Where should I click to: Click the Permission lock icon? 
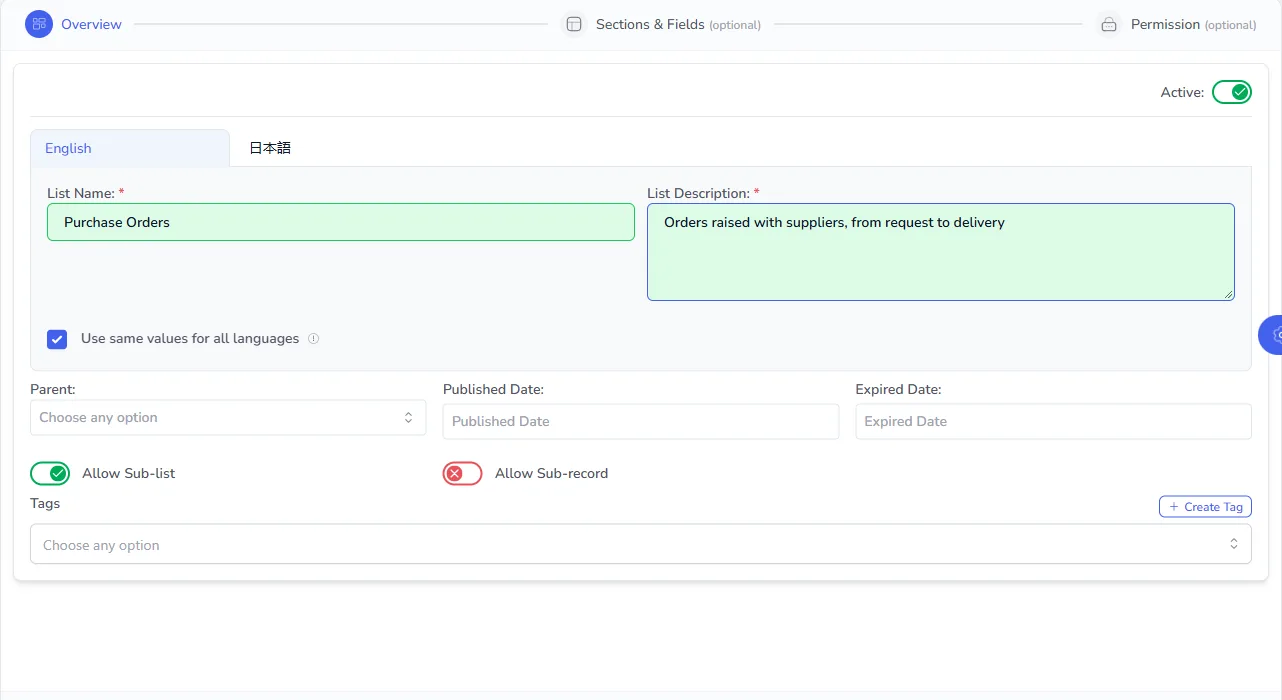coord(1109,24)
